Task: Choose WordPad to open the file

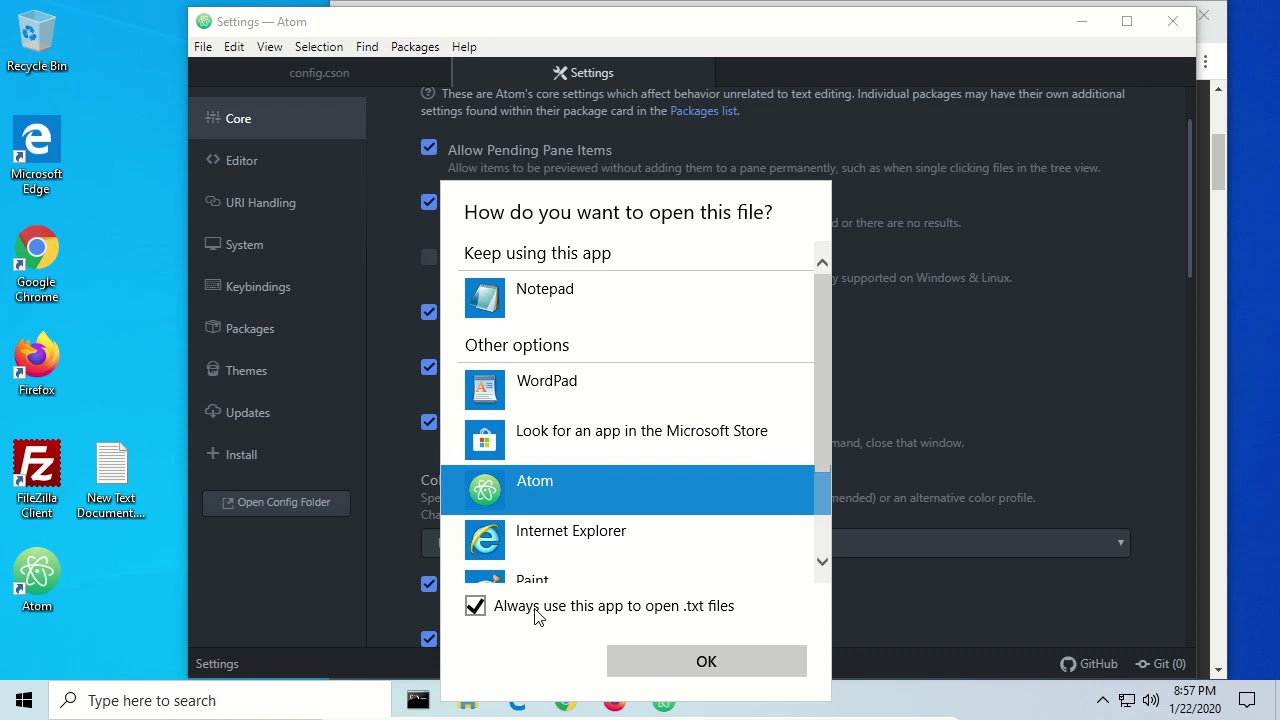Action: click(638, 390)
